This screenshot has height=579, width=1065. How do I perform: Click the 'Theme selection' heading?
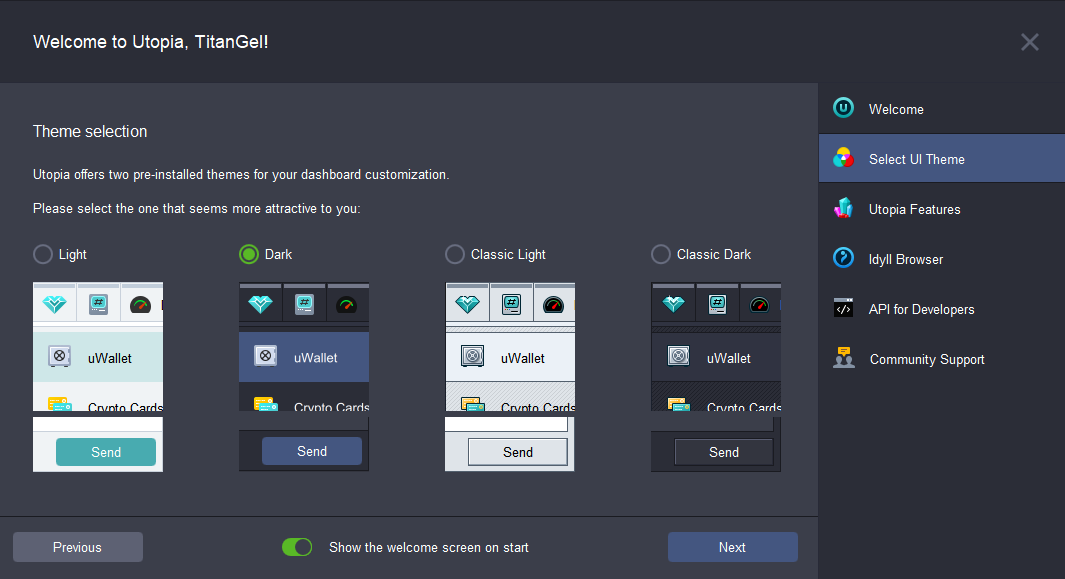coord(90,131)
